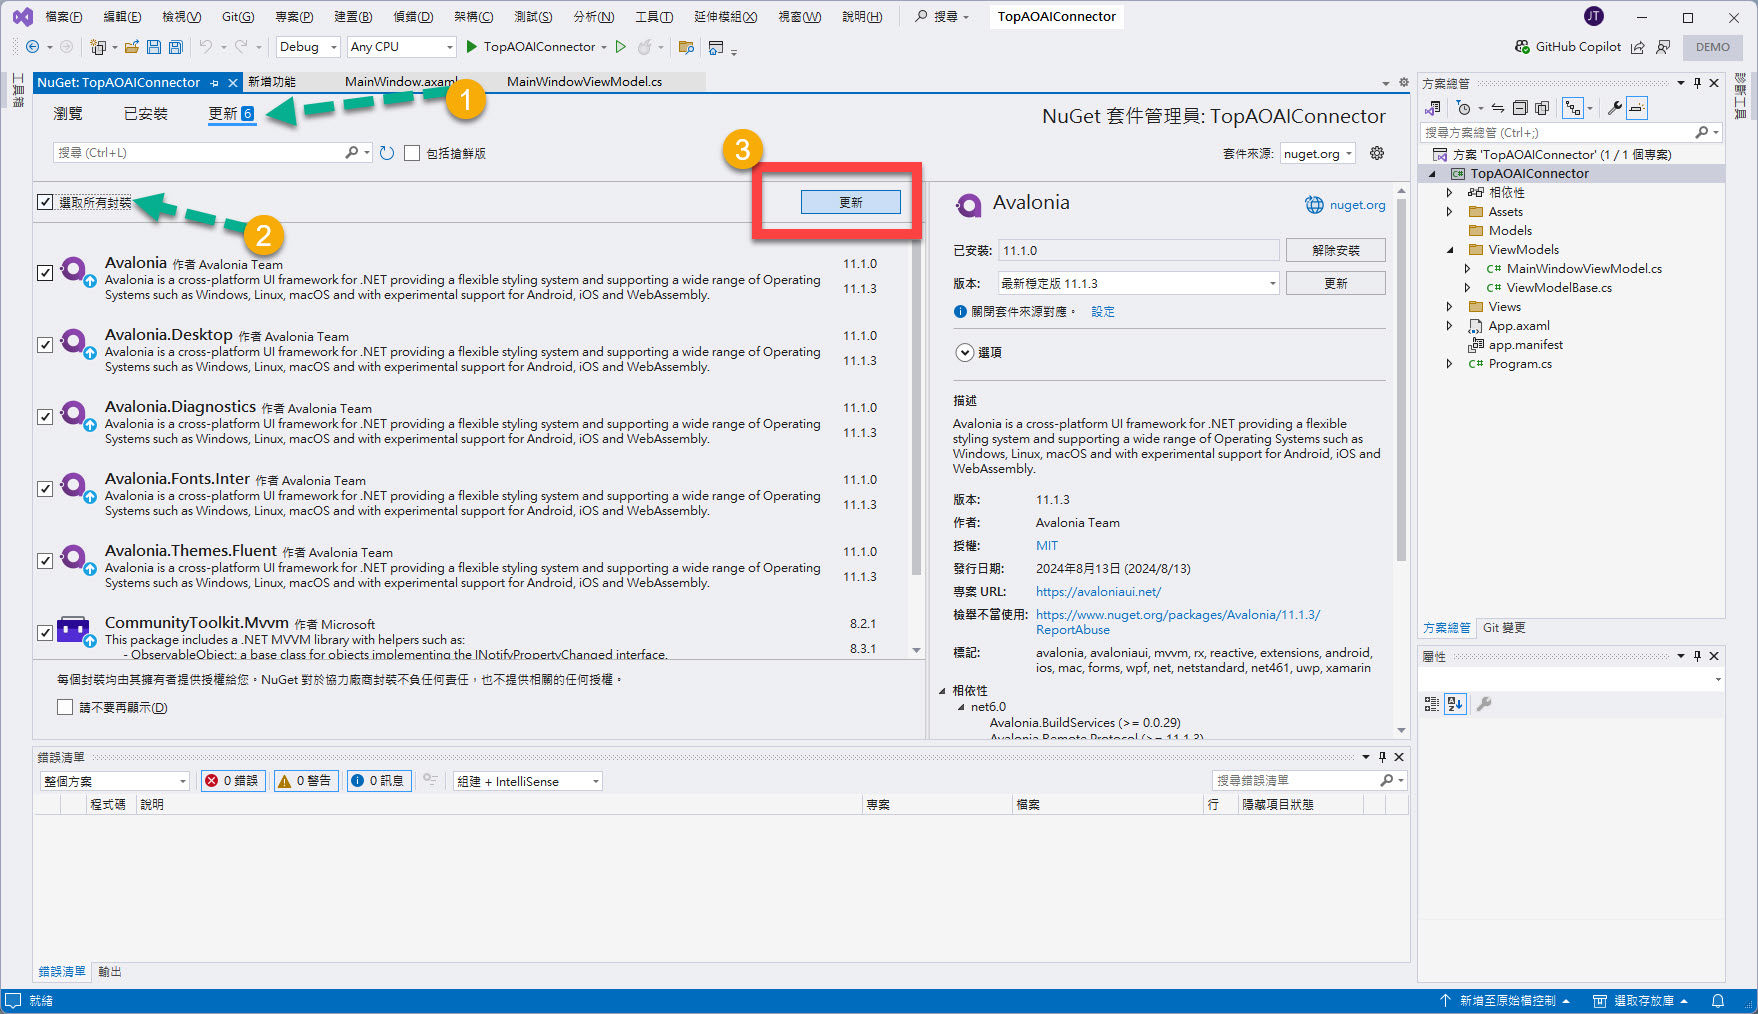Image resolution: width=1758 pixels, height=1014 pixels.
Task: Click the refresh icon beside NuGet search
Action: tap(387, 153)
